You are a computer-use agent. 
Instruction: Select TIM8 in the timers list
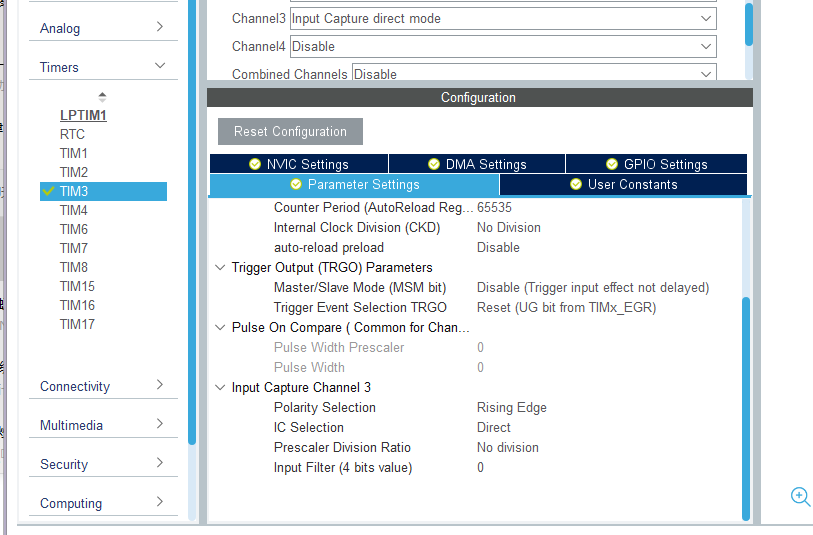tap(74, 268)
